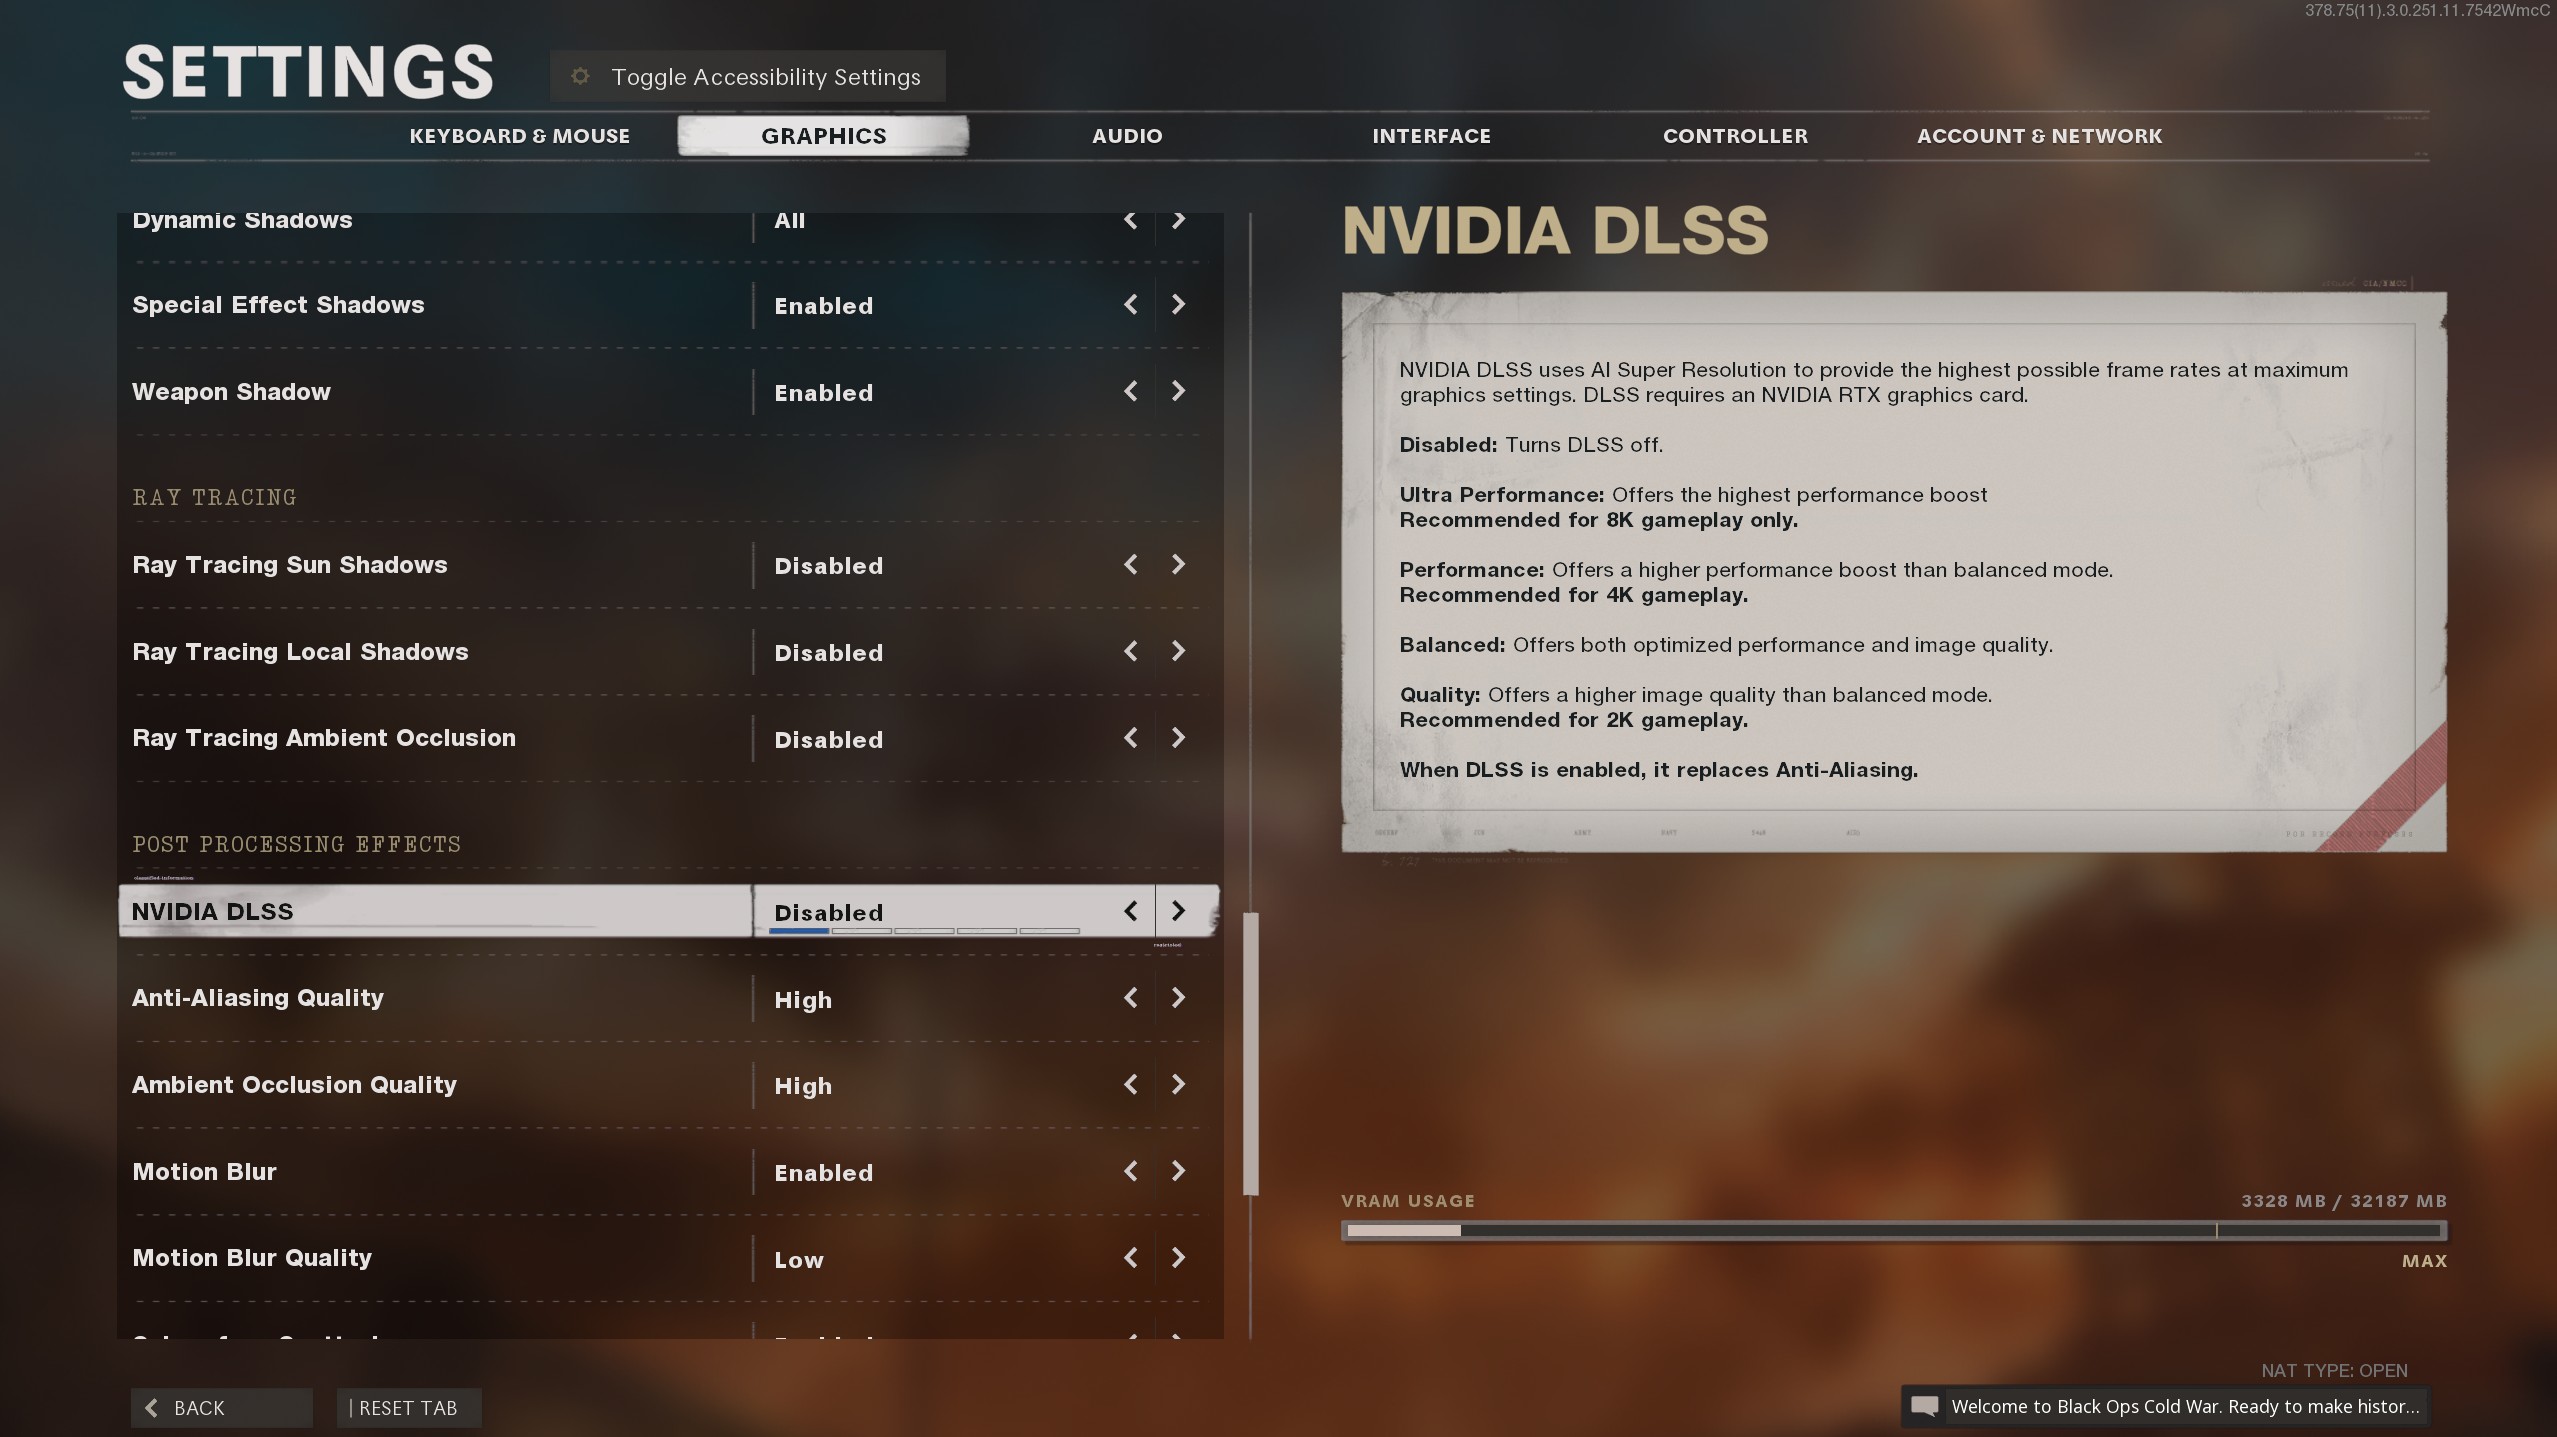Click right arrow for Dynamic Shadows
The height and width of the screenshot is (1437, 2557).
[x=1178, y=220]
